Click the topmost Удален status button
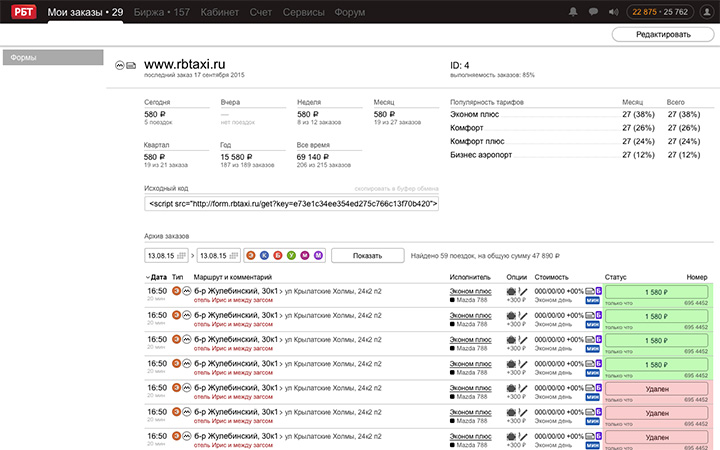This screenshot has width=720, height=450. (657, 389)
